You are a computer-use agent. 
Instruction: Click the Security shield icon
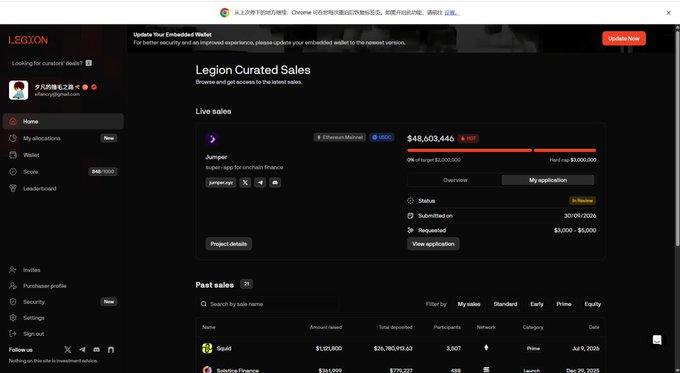pos(13,302)
